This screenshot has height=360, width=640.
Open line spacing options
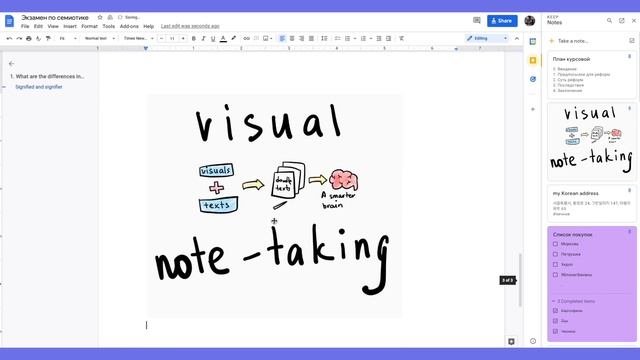[x=324, y=38]
